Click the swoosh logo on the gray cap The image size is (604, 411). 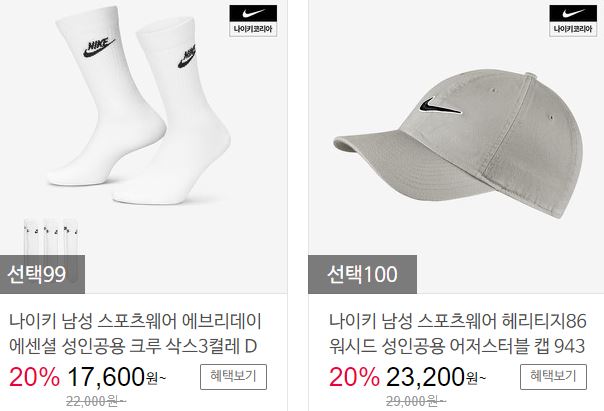tap(440, 105)
